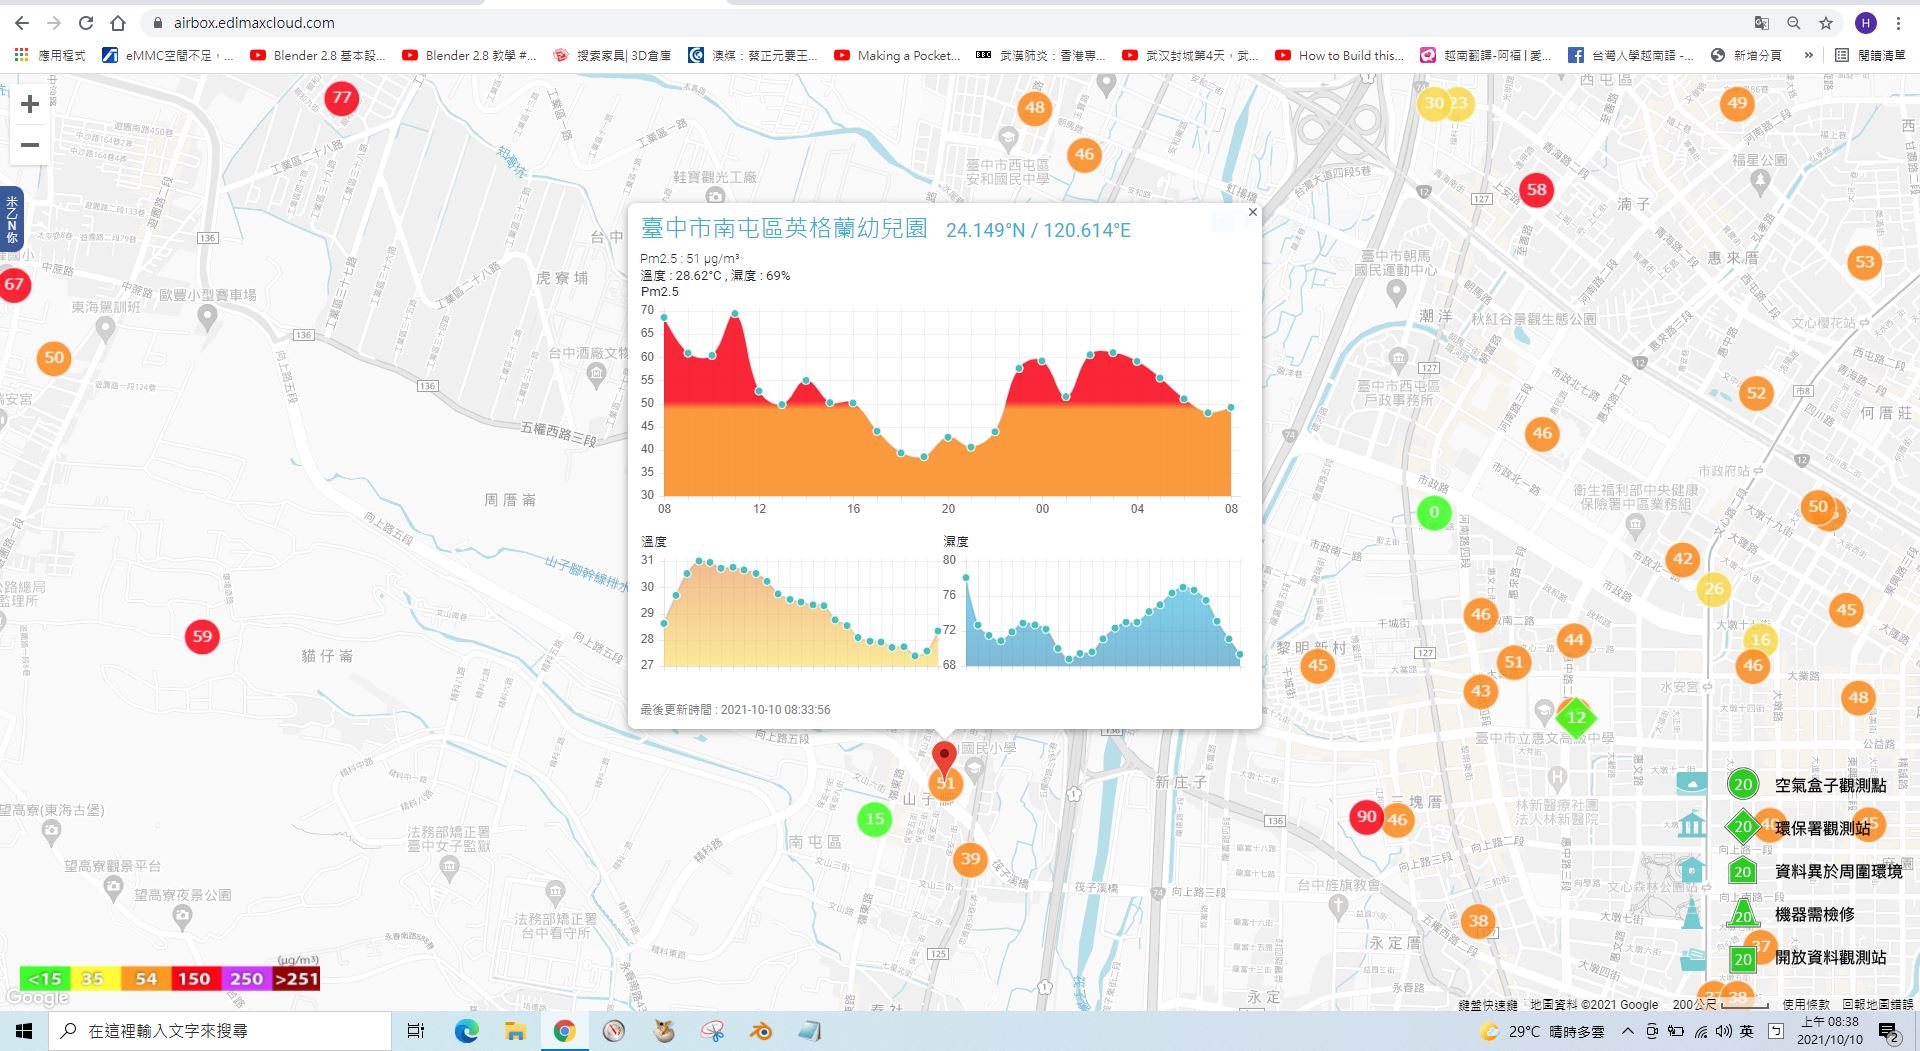Open Chrome three-dot menu
The height and width of the screenshot is (1051, 1920).
pyautogui.click(x=1898, y=23)
